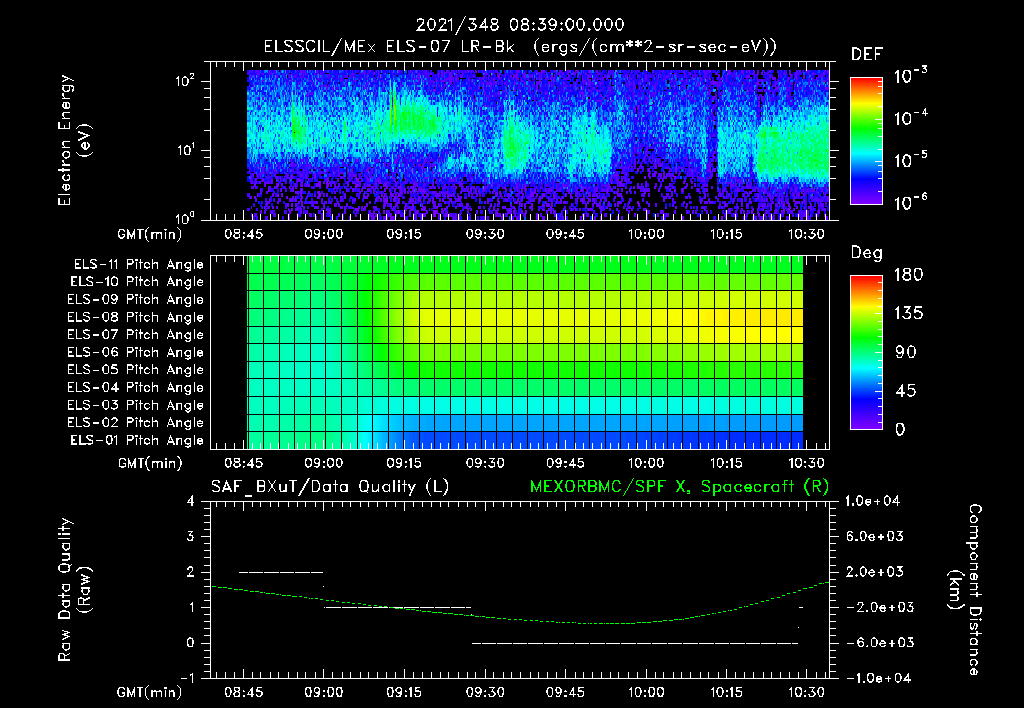Click the DEF legend label
1024x708 pixels.
point(867,55)
